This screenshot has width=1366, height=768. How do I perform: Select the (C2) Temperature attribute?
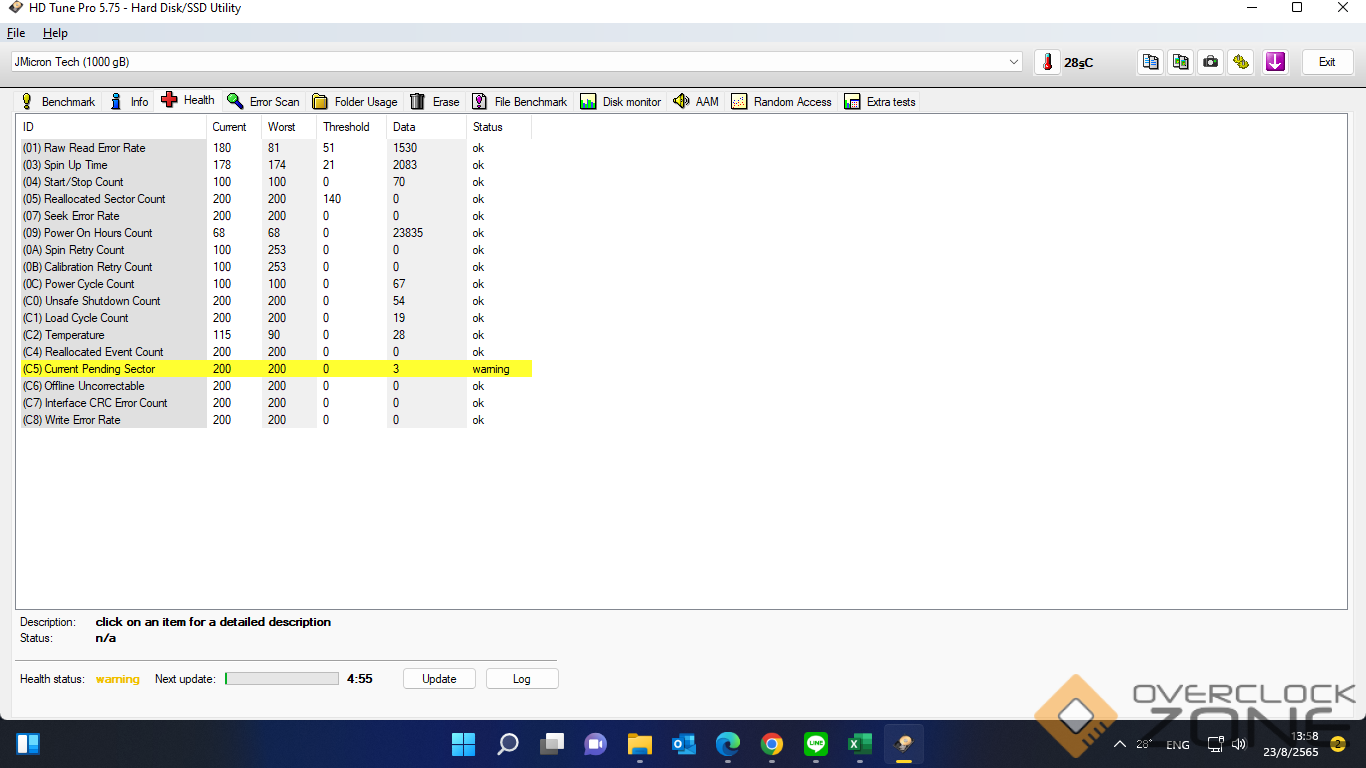274,335
